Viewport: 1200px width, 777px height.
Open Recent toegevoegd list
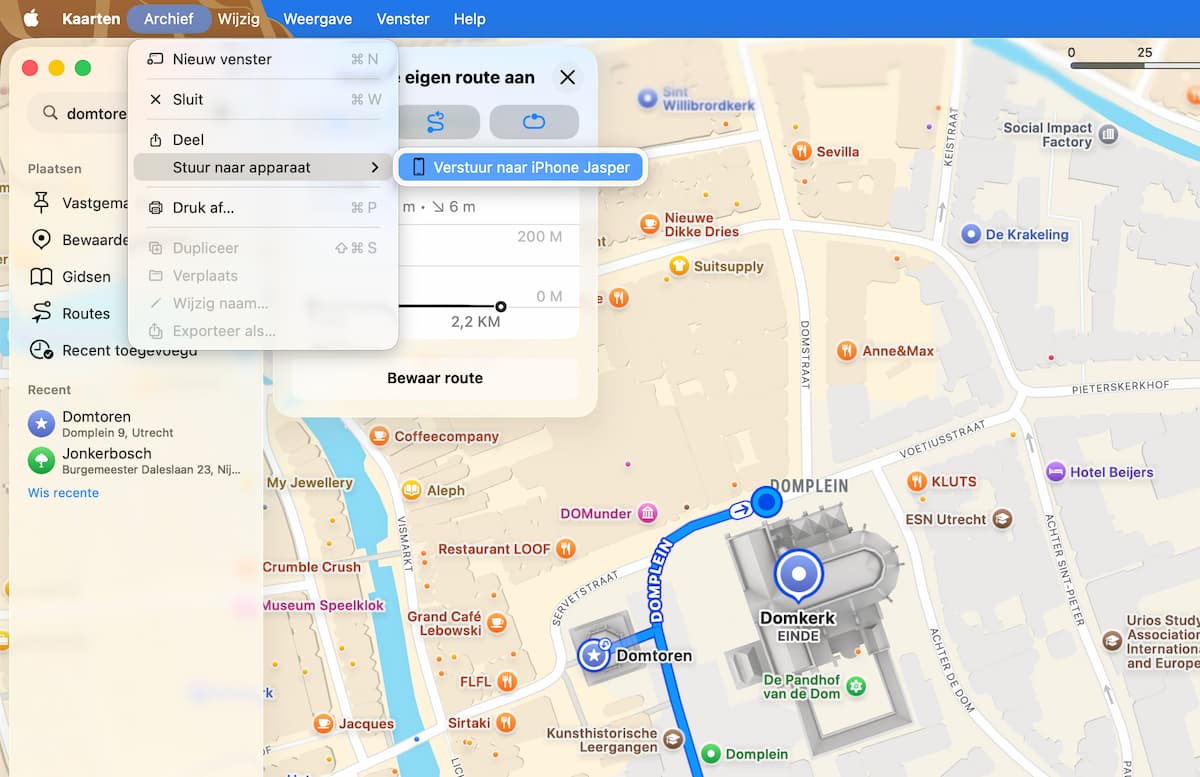(113, 351)
